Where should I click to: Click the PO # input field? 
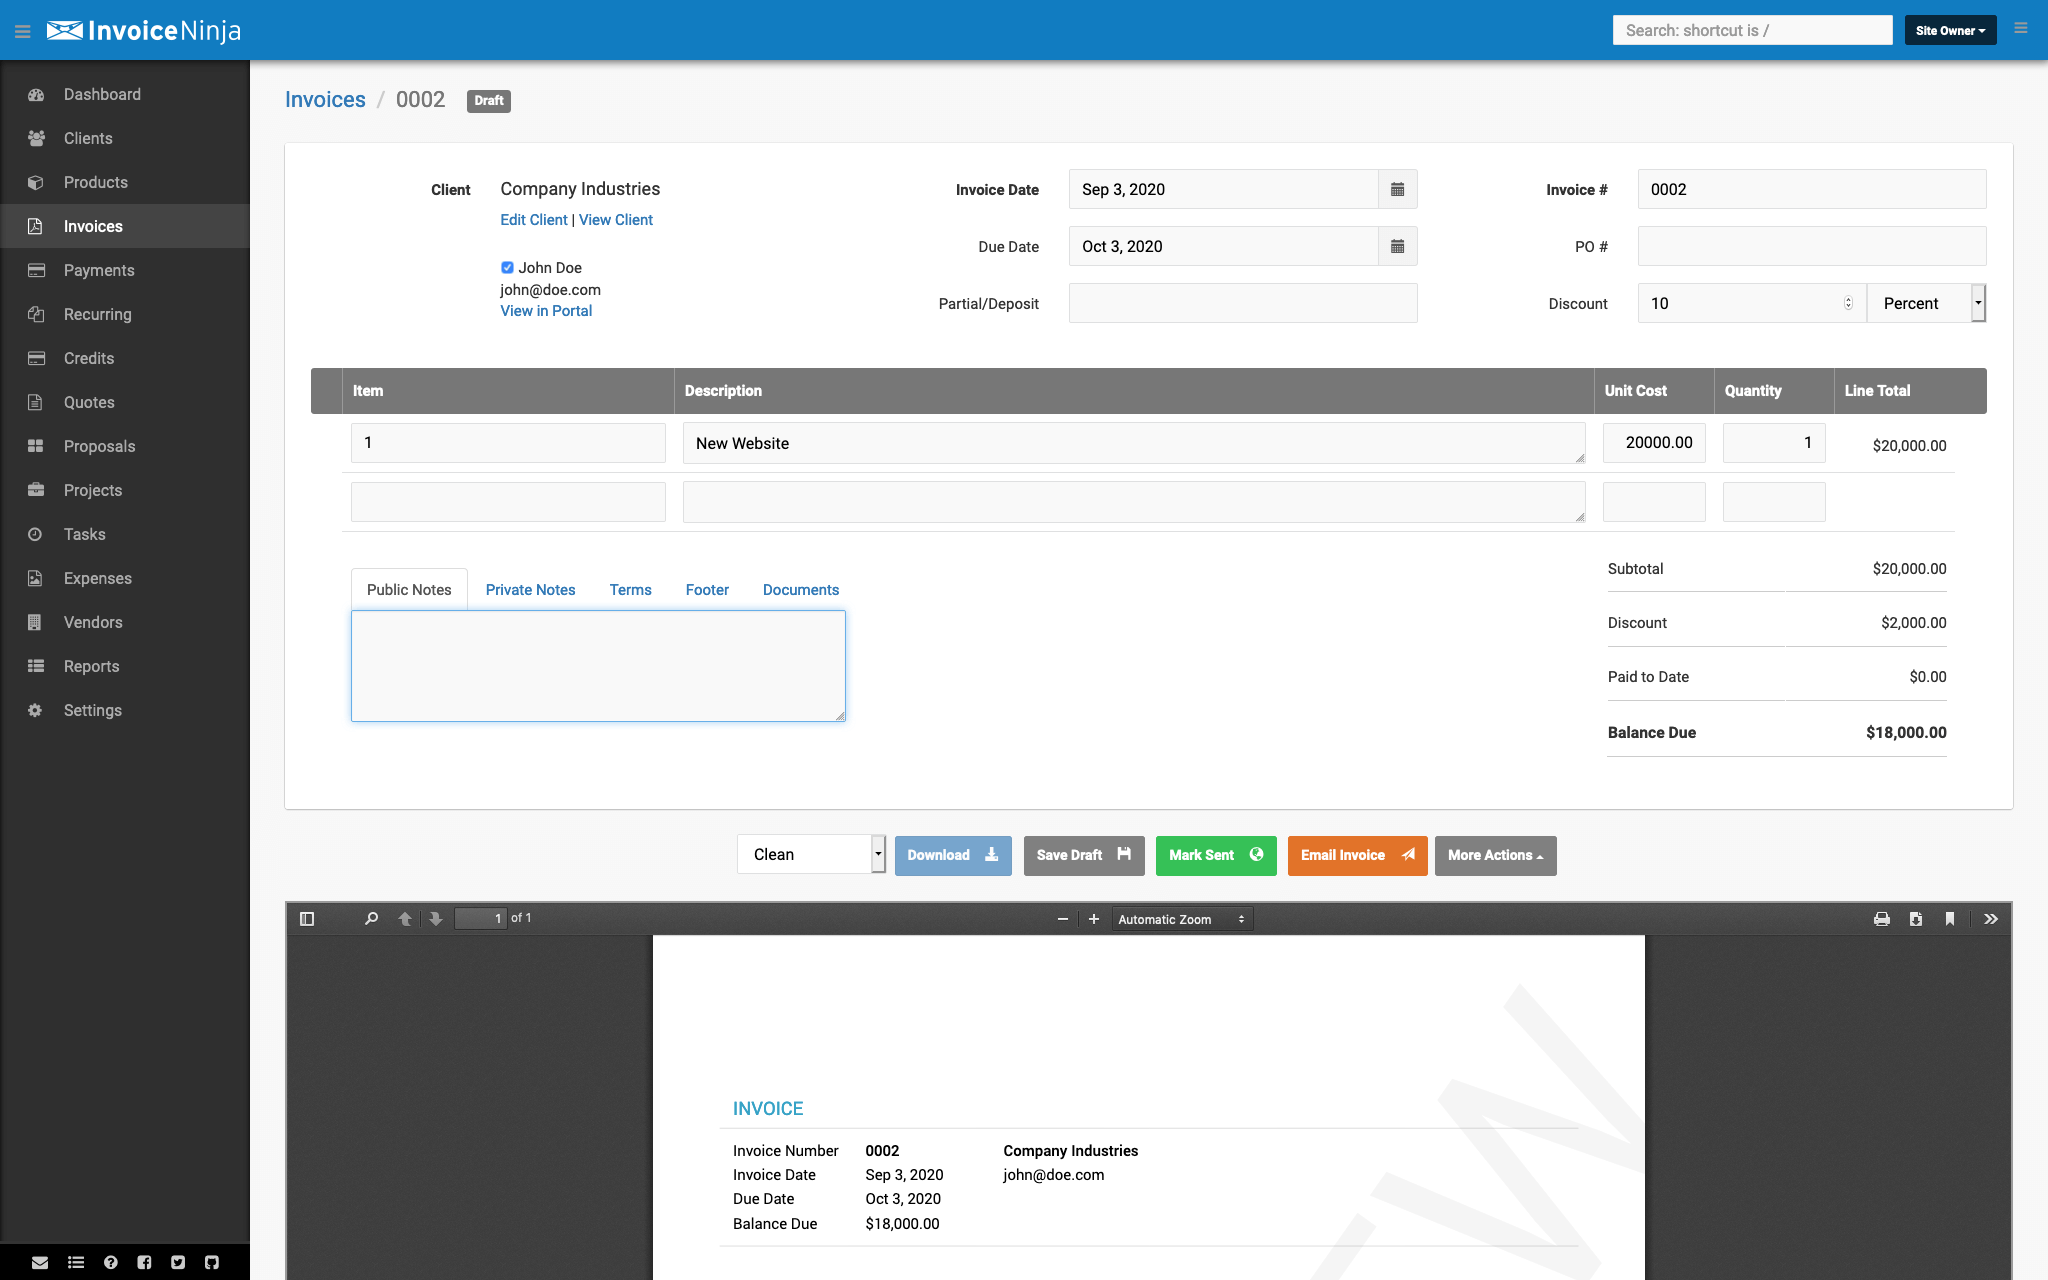pos(1811,246)
